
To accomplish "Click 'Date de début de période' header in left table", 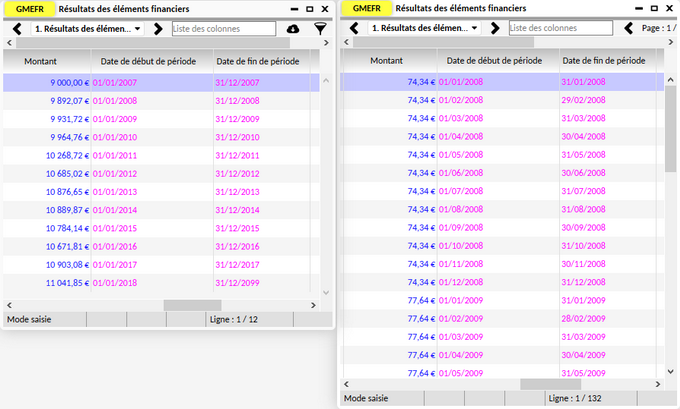I will [x=151, y=62].
